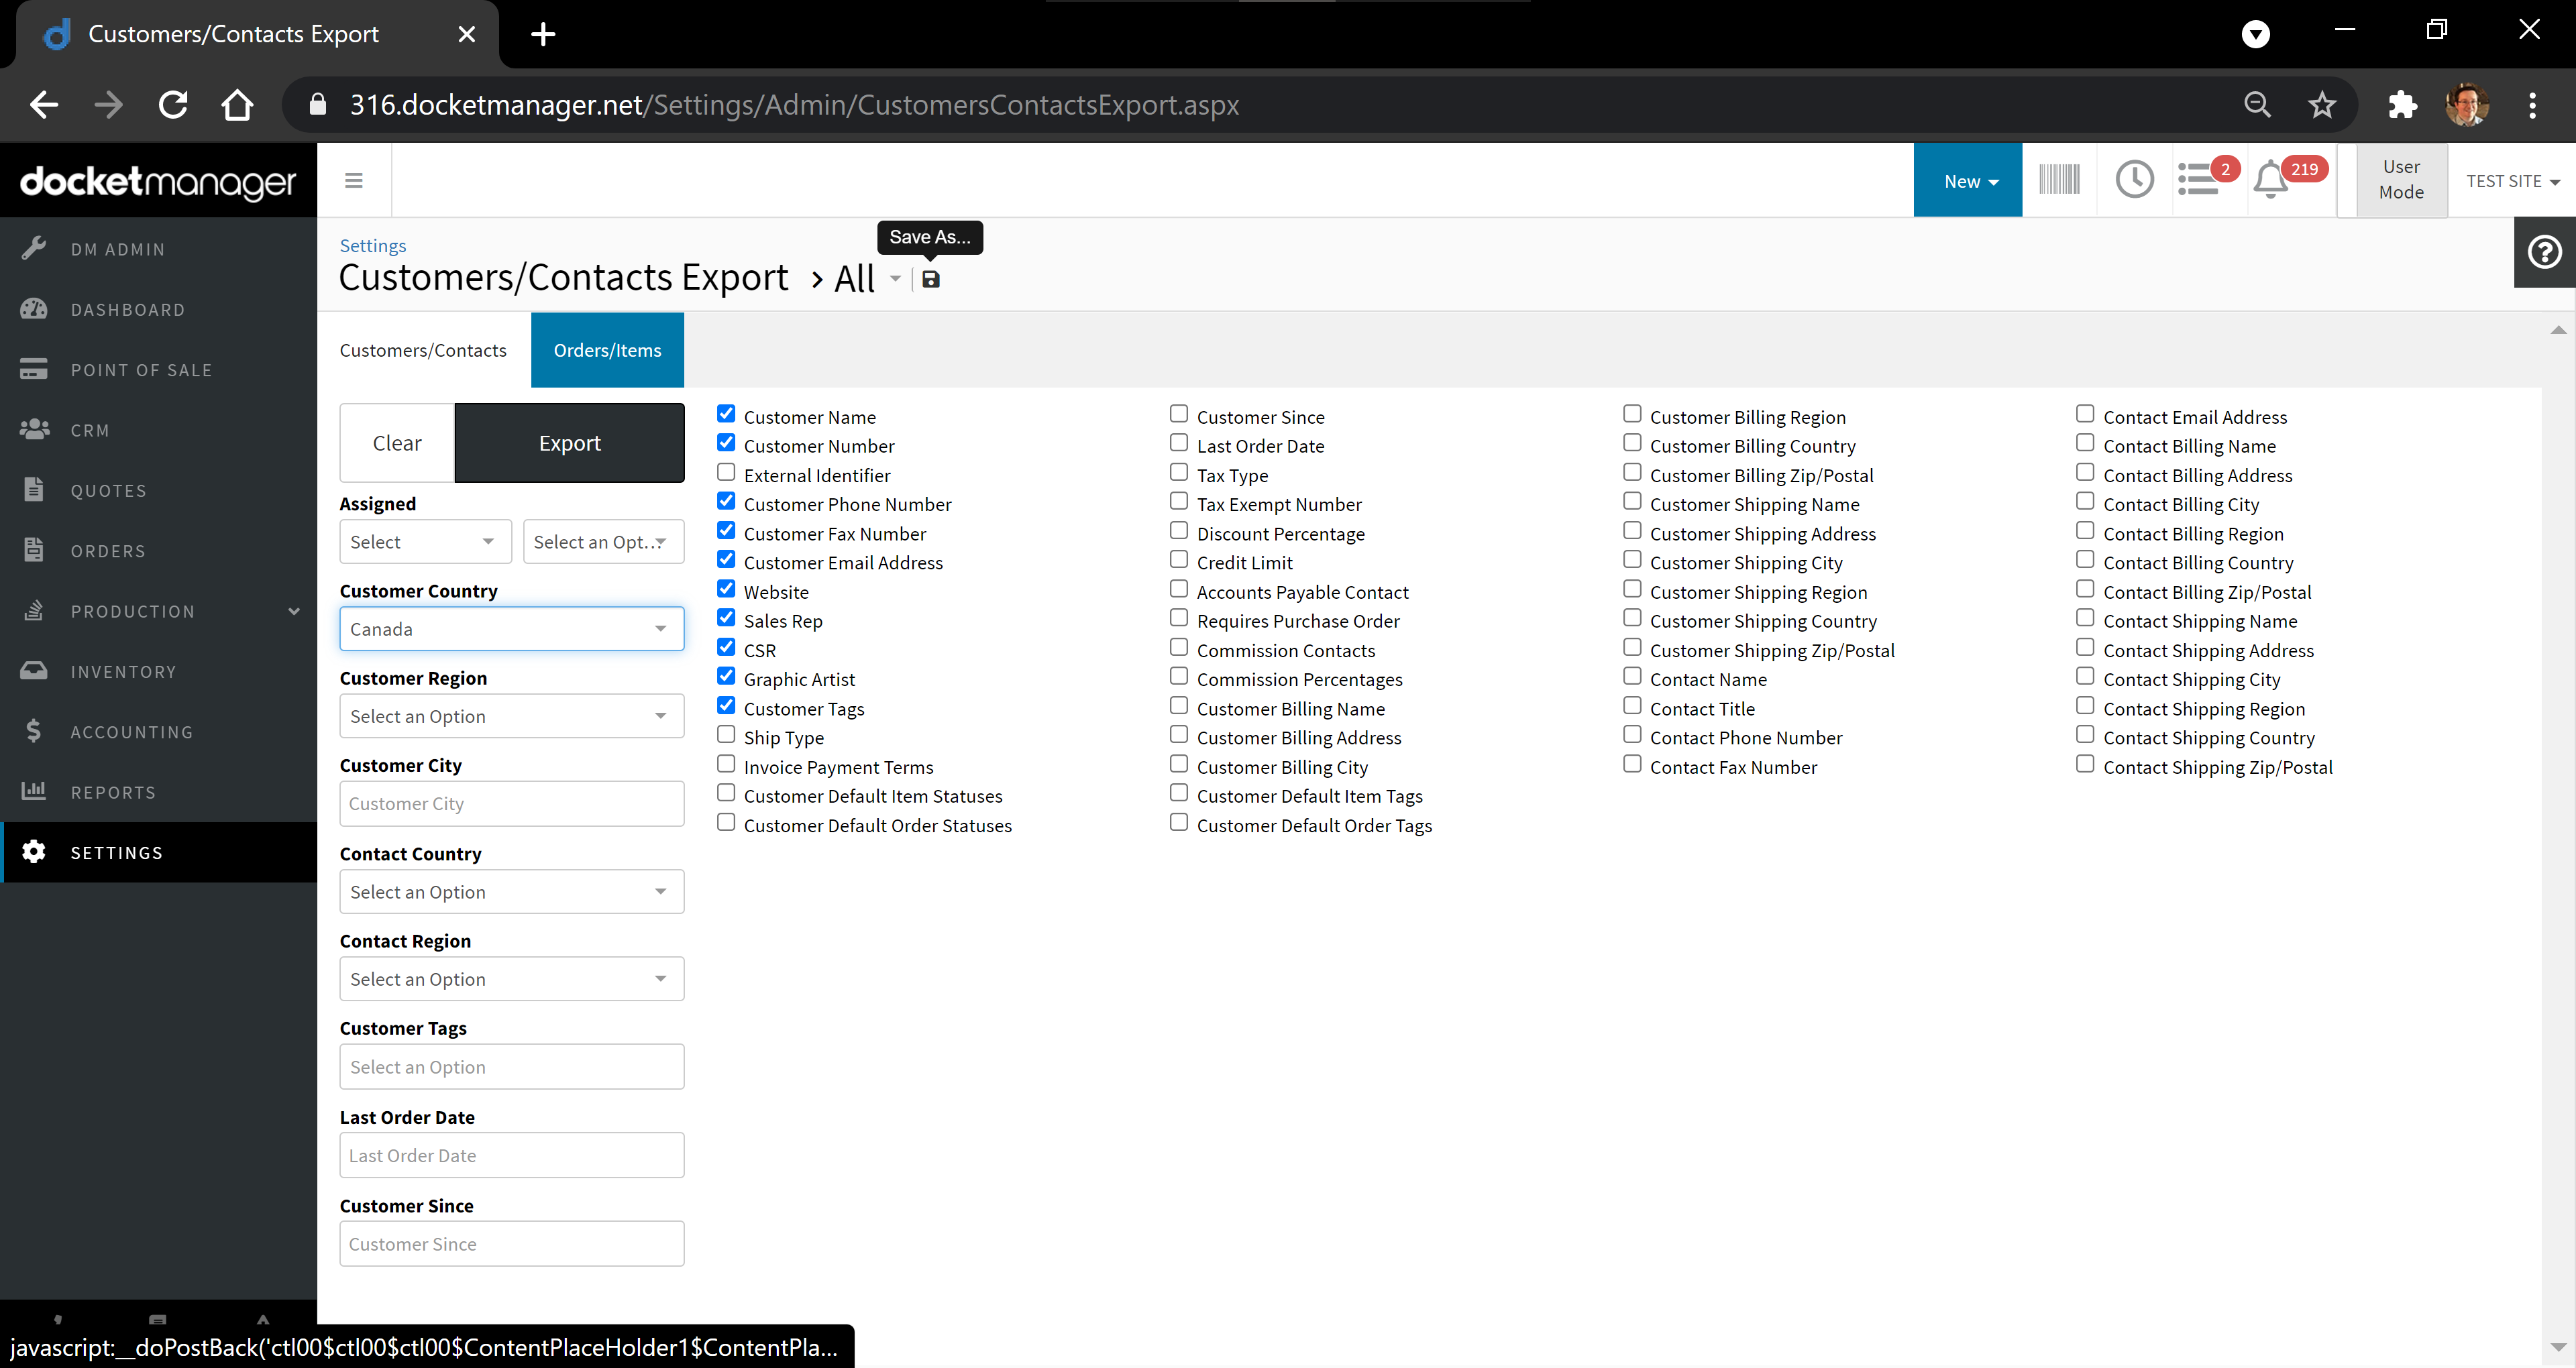The width and height of the screenshot is (2576, 1368).
Task: Uncheck the Customer Tags checkbox
Action: point(726,706)
